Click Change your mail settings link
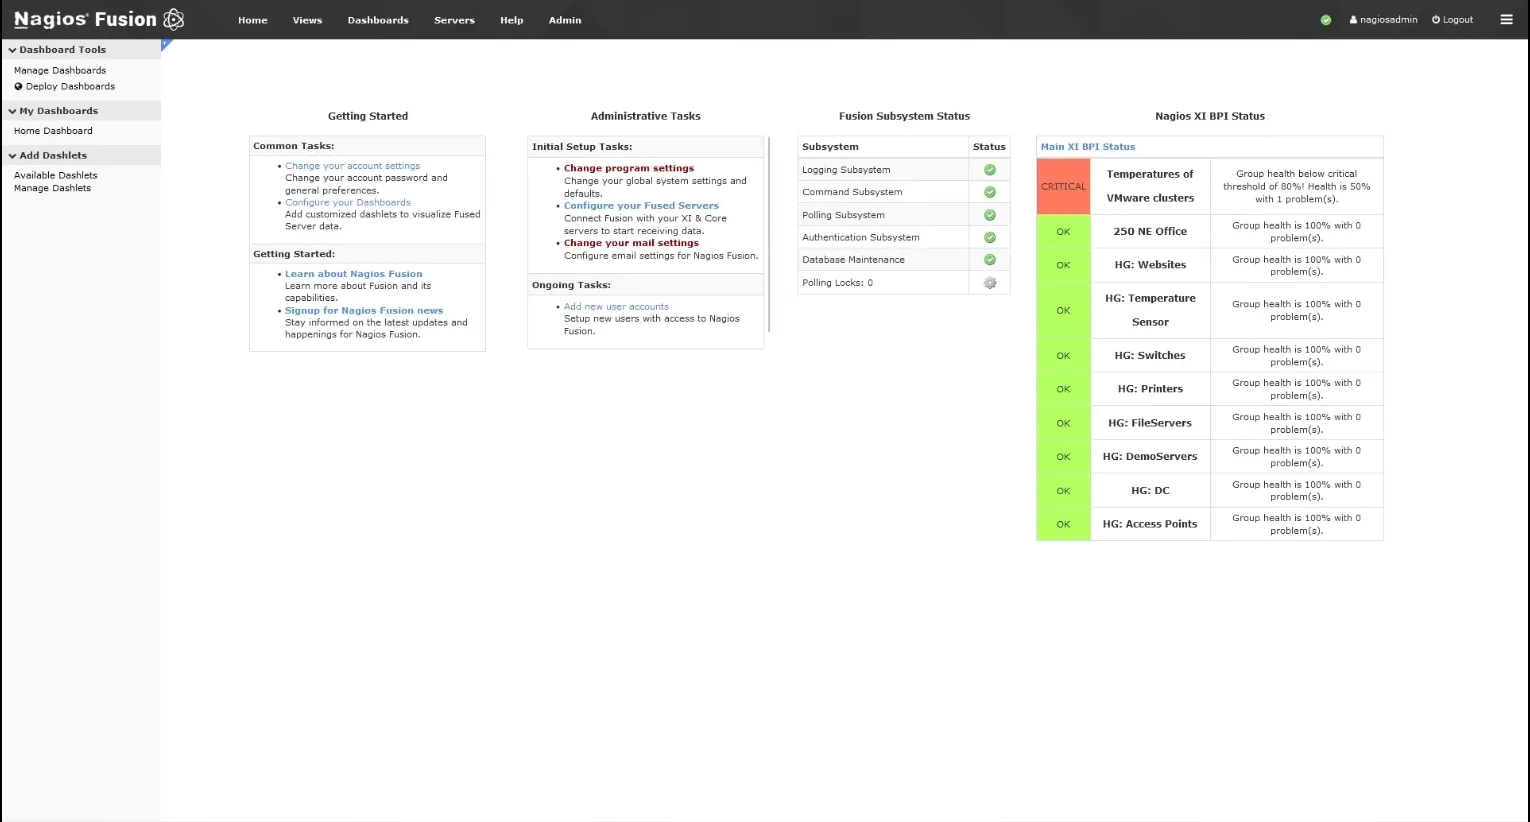 pos(631,243)
